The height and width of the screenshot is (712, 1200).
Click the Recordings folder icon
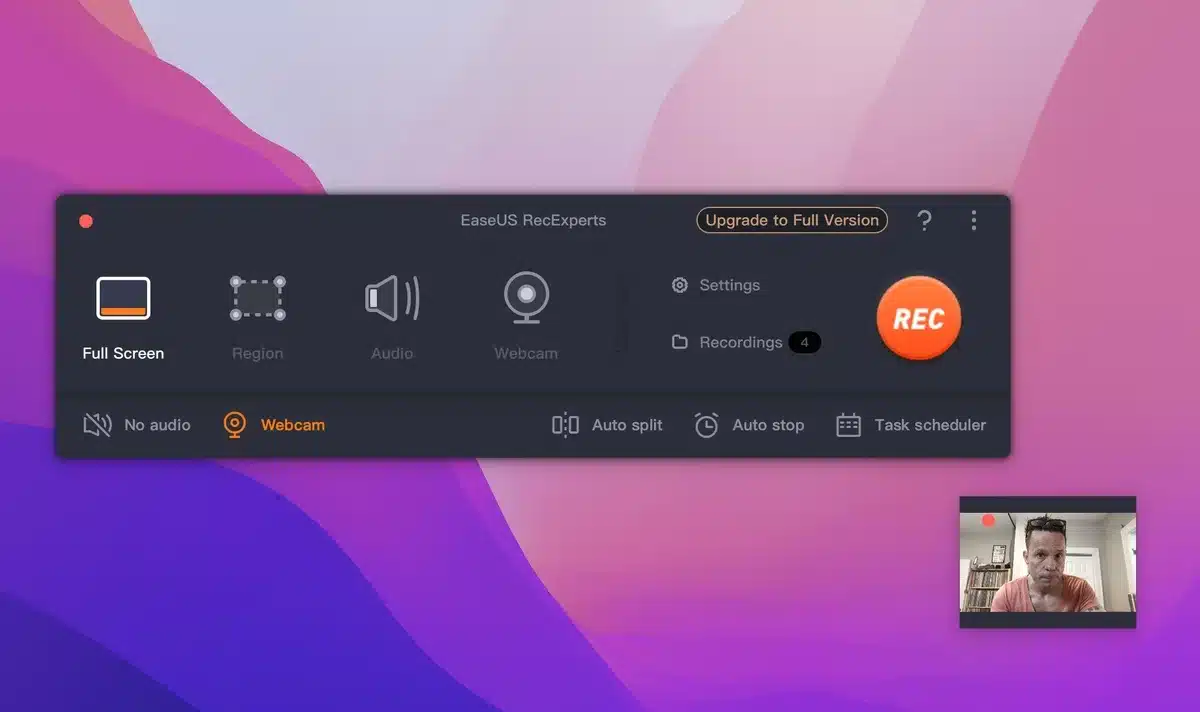tap(680, 342)
